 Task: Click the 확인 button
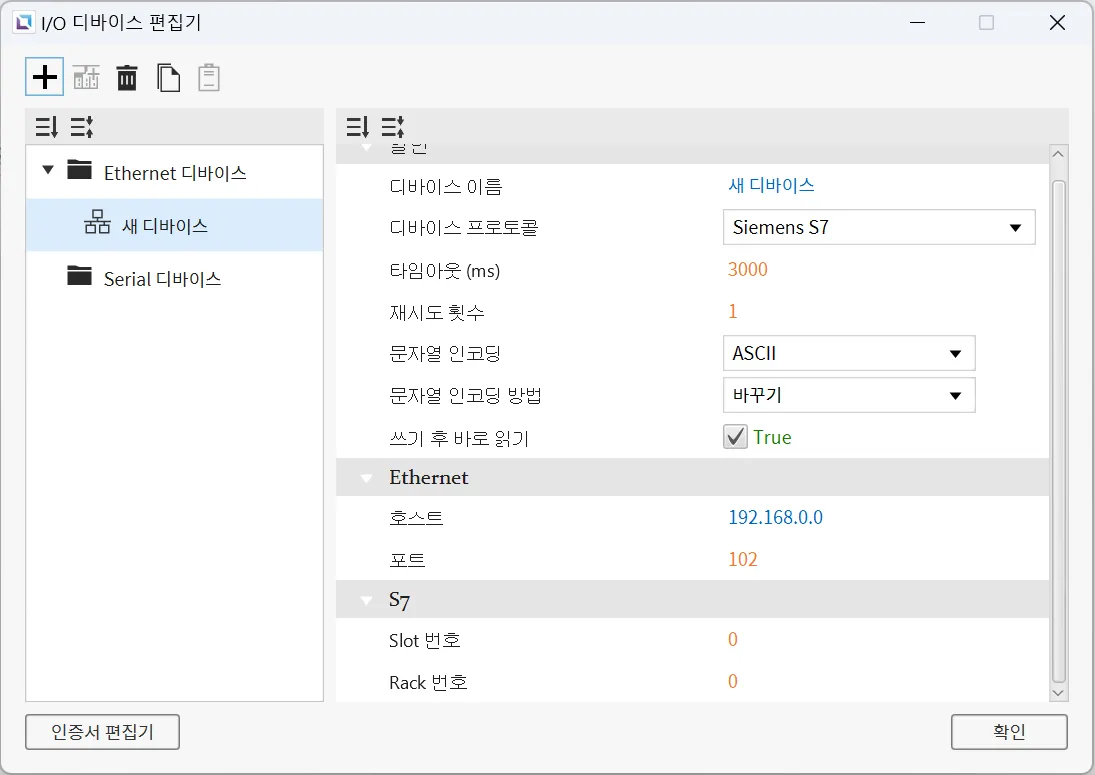click(x=1009, y=732)
